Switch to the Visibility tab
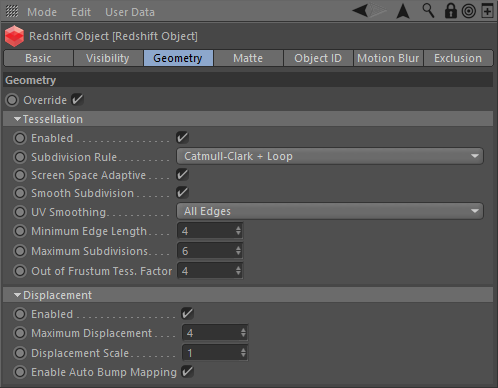 pyautogui.click(x=108, y=58)
